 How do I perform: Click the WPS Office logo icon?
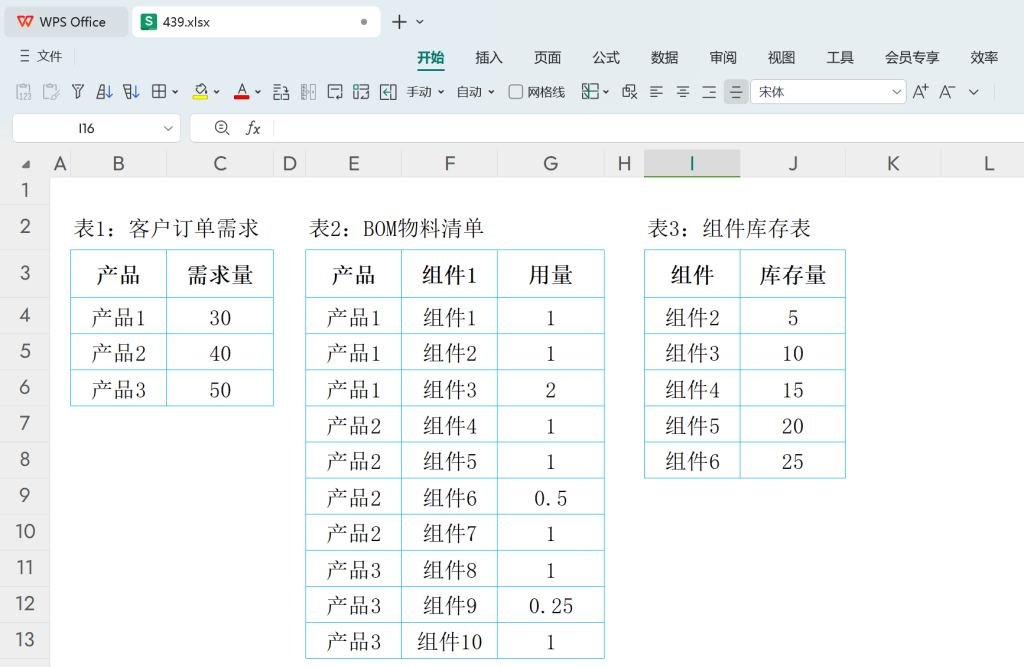[25, 22]
